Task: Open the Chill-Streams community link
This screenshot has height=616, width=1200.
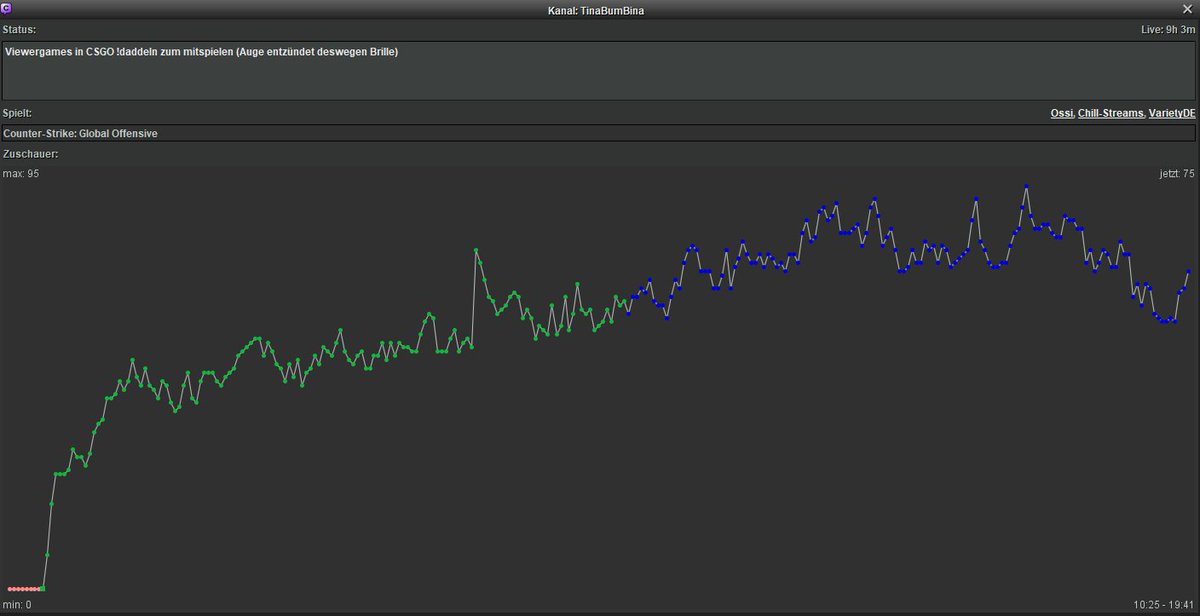Action: click(1110, 114)
